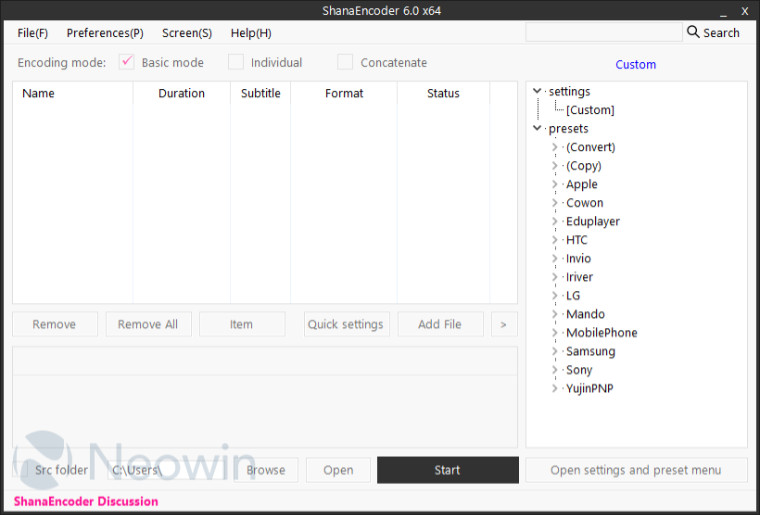Click the Search magnifier icon
Viewport: 760px width, 515px height.
pos(693,33)
